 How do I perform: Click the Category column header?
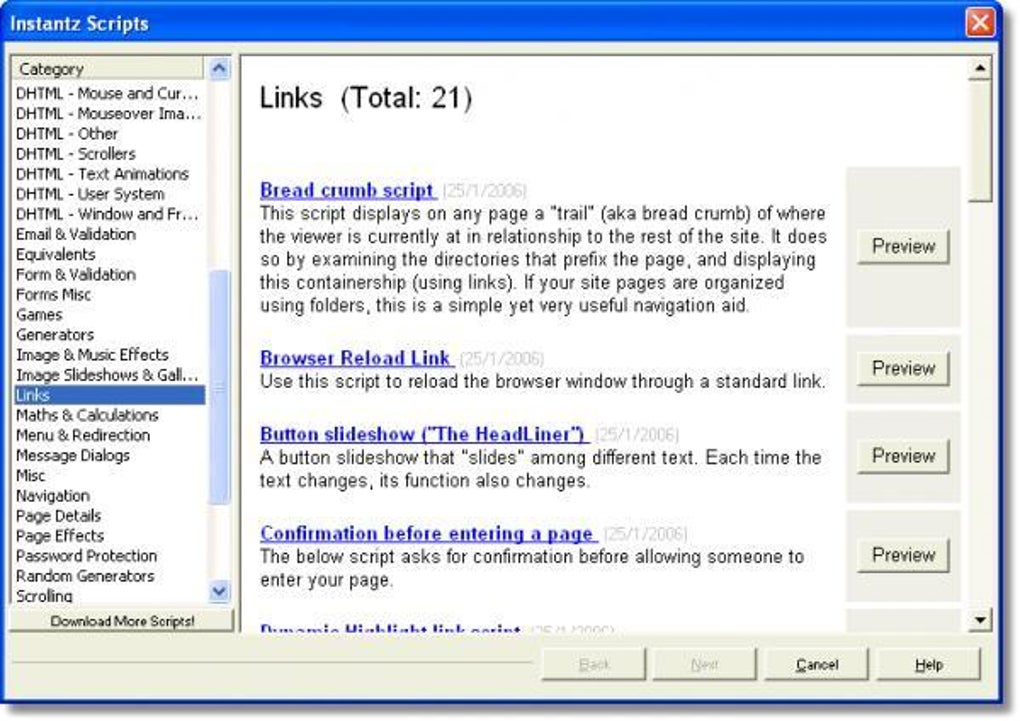108,68
